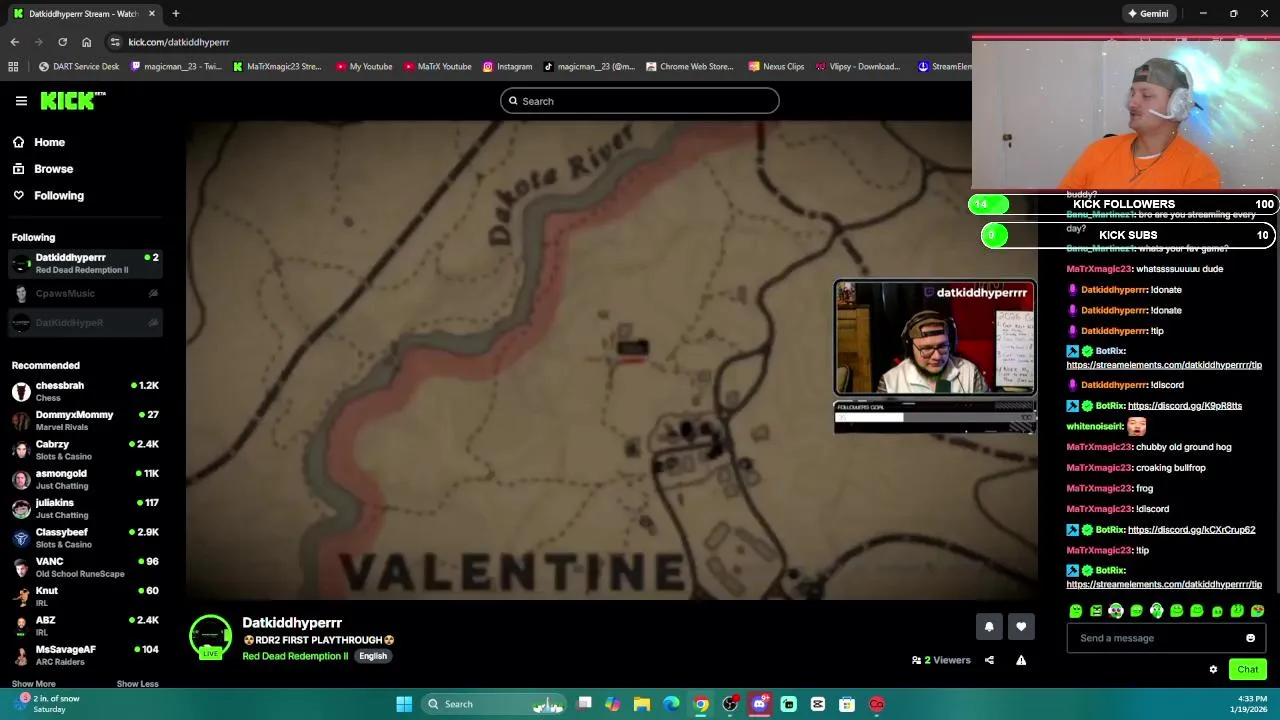The width and height of the screenshot is (1280, 720).
Task: Open the Red Dead Redemption II category link
Action: (x=295, y=656)
